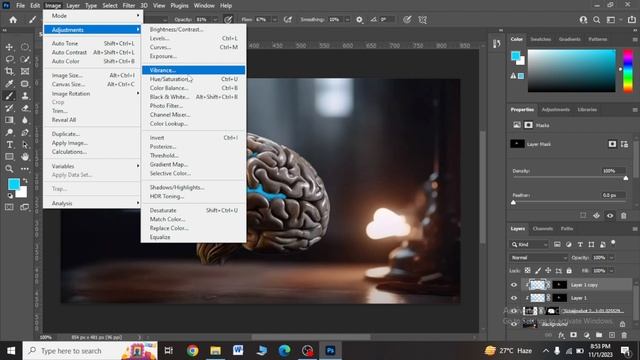The image size is (640, 360).
Task: Switch to the Channels tab
Action: tap(543, 229)
